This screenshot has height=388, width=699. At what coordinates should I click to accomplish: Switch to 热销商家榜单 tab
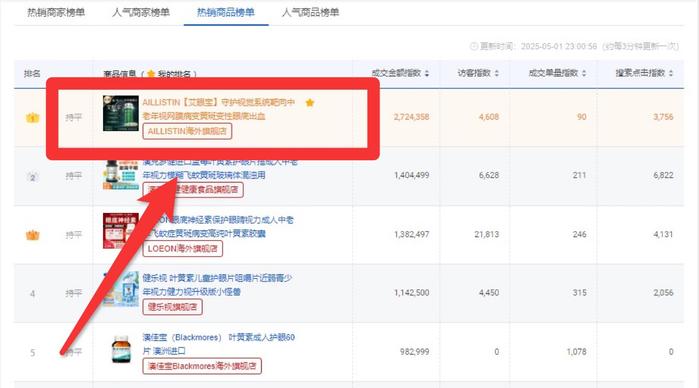tap(56, 12)
